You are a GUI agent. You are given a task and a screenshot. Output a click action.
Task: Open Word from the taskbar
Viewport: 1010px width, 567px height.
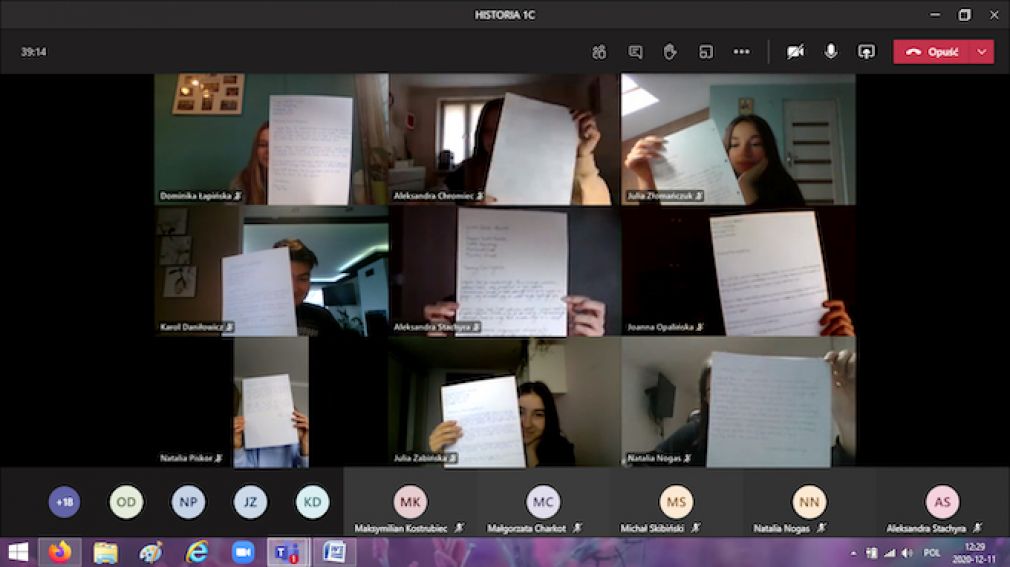click(x=334, y=552)
